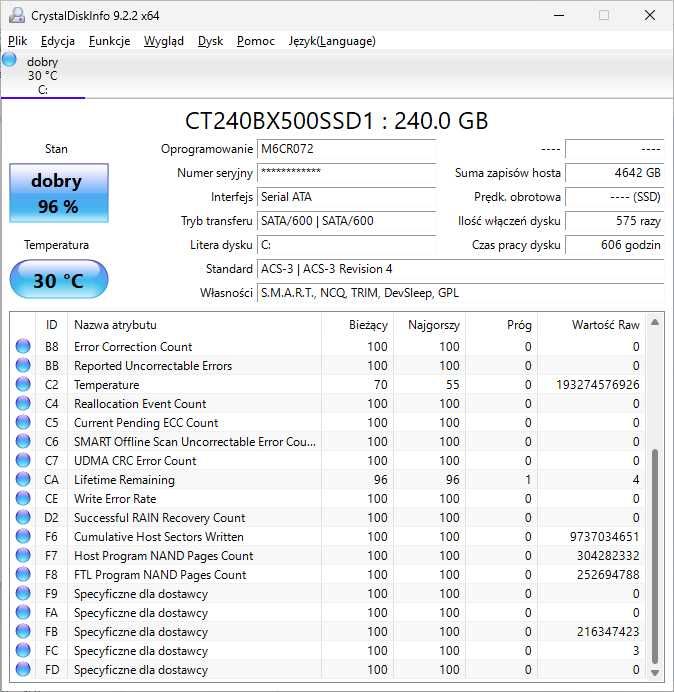674x692 pixels.
Task: Click the masked Numer seryjny field
Action: [x=347, y=173]
